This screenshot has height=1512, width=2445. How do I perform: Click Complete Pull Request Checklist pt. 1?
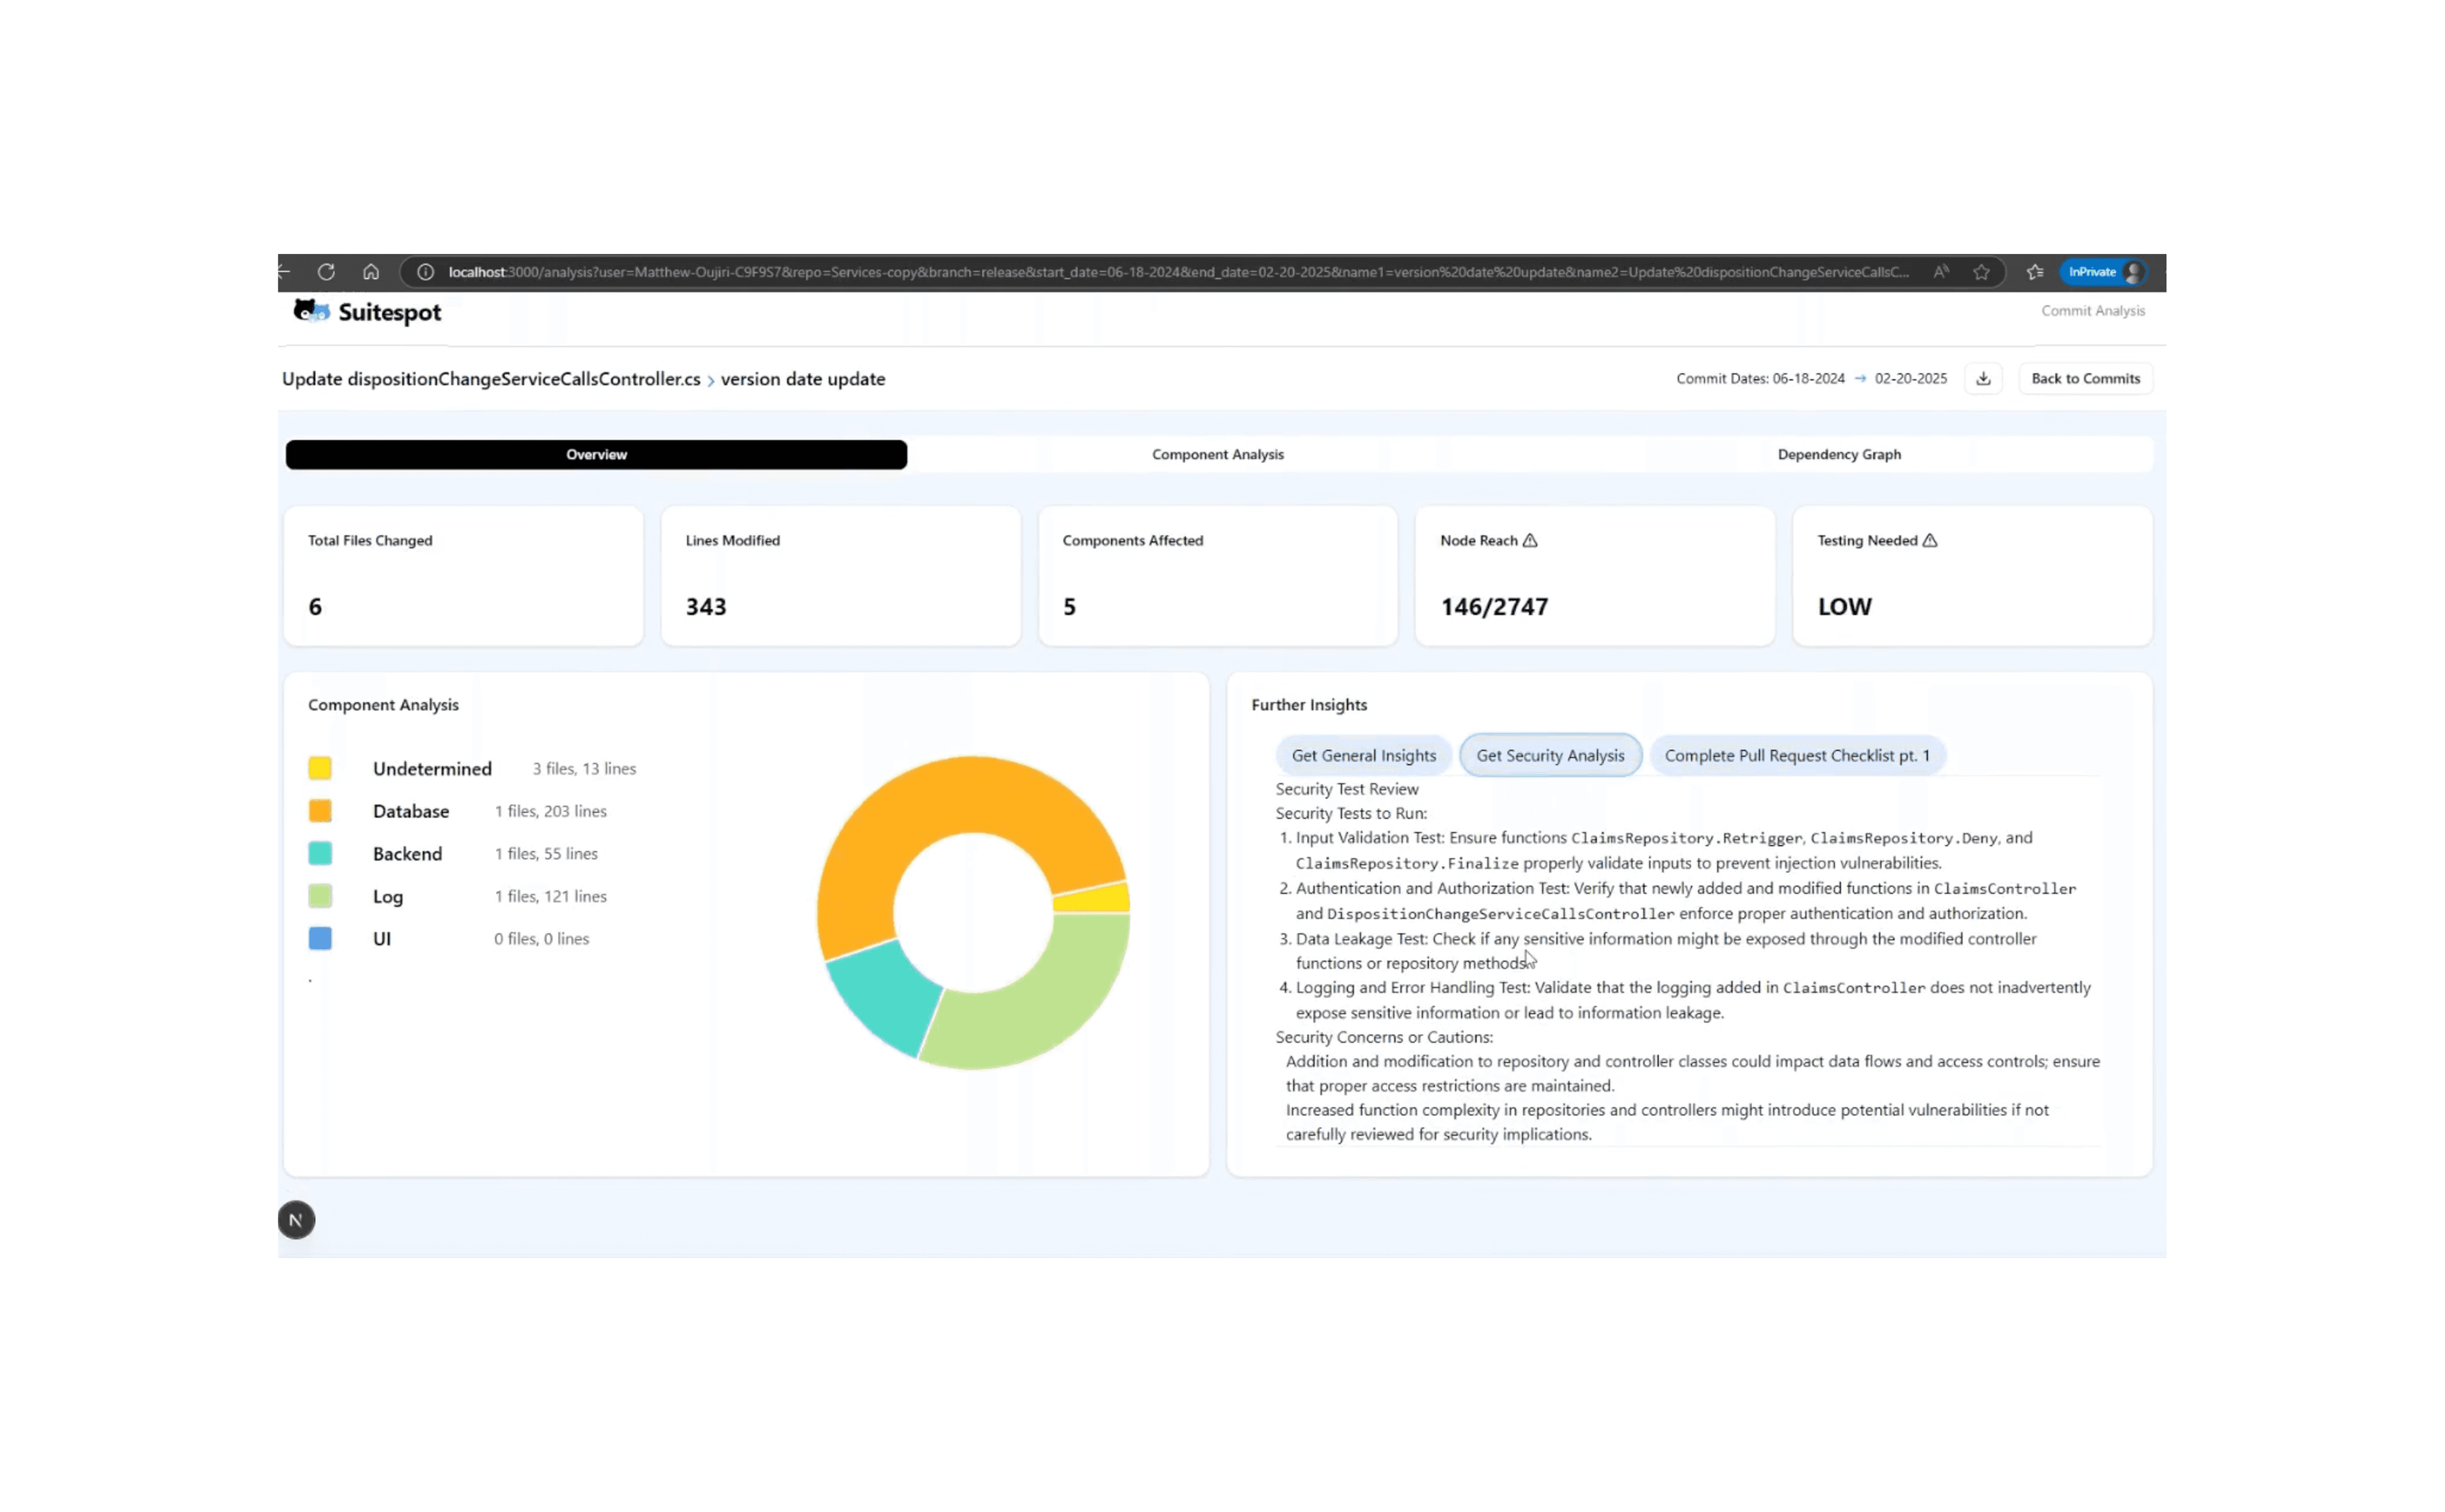pos(1796,755)
